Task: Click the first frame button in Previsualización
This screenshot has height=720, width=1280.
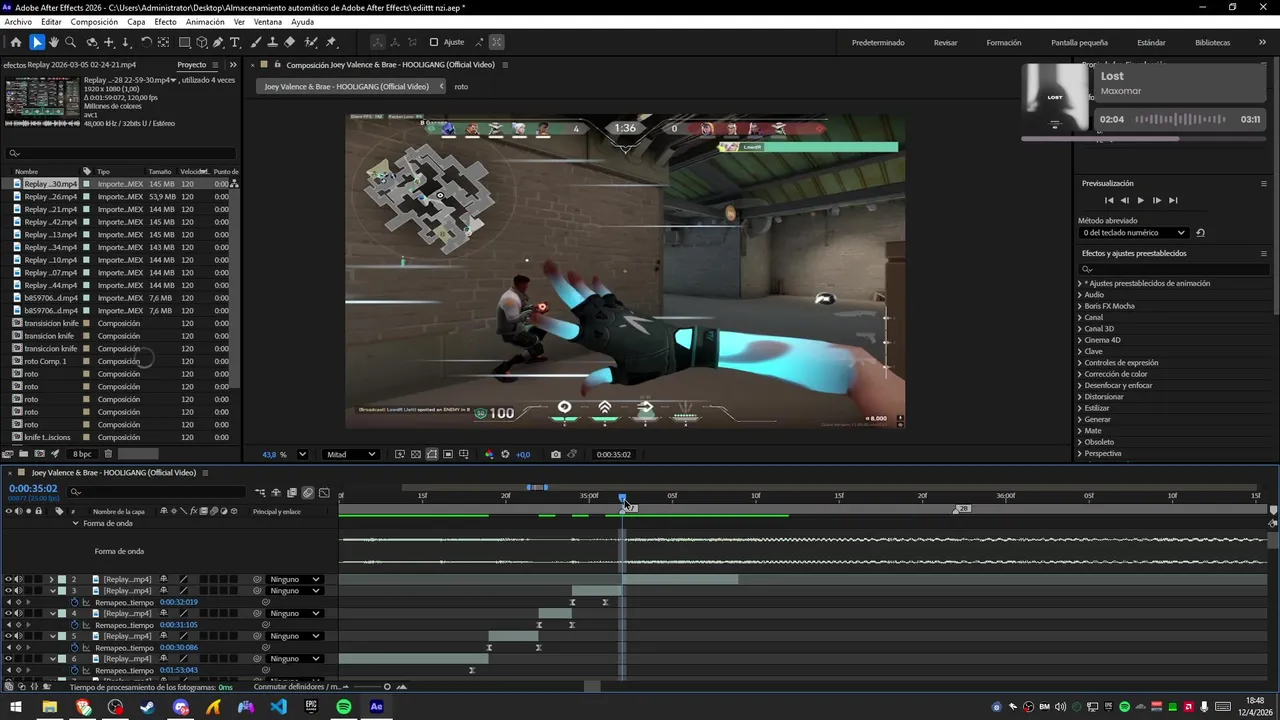Action: click(1108, 200)
